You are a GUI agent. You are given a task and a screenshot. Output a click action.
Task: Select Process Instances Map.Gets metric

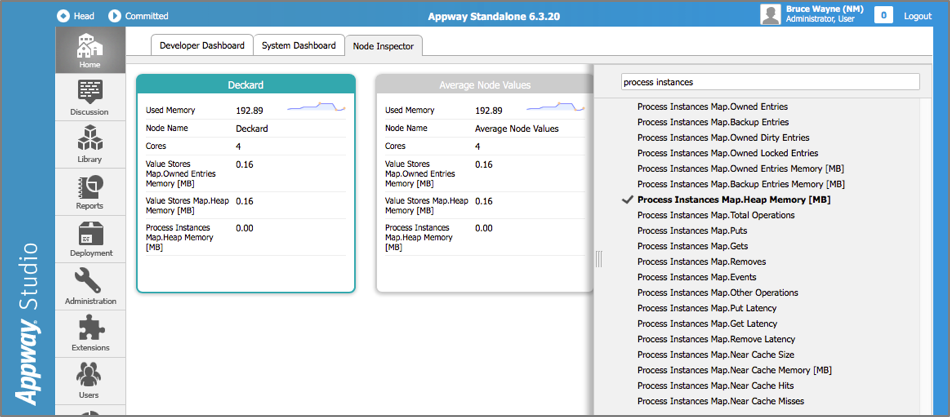point(693,246)
